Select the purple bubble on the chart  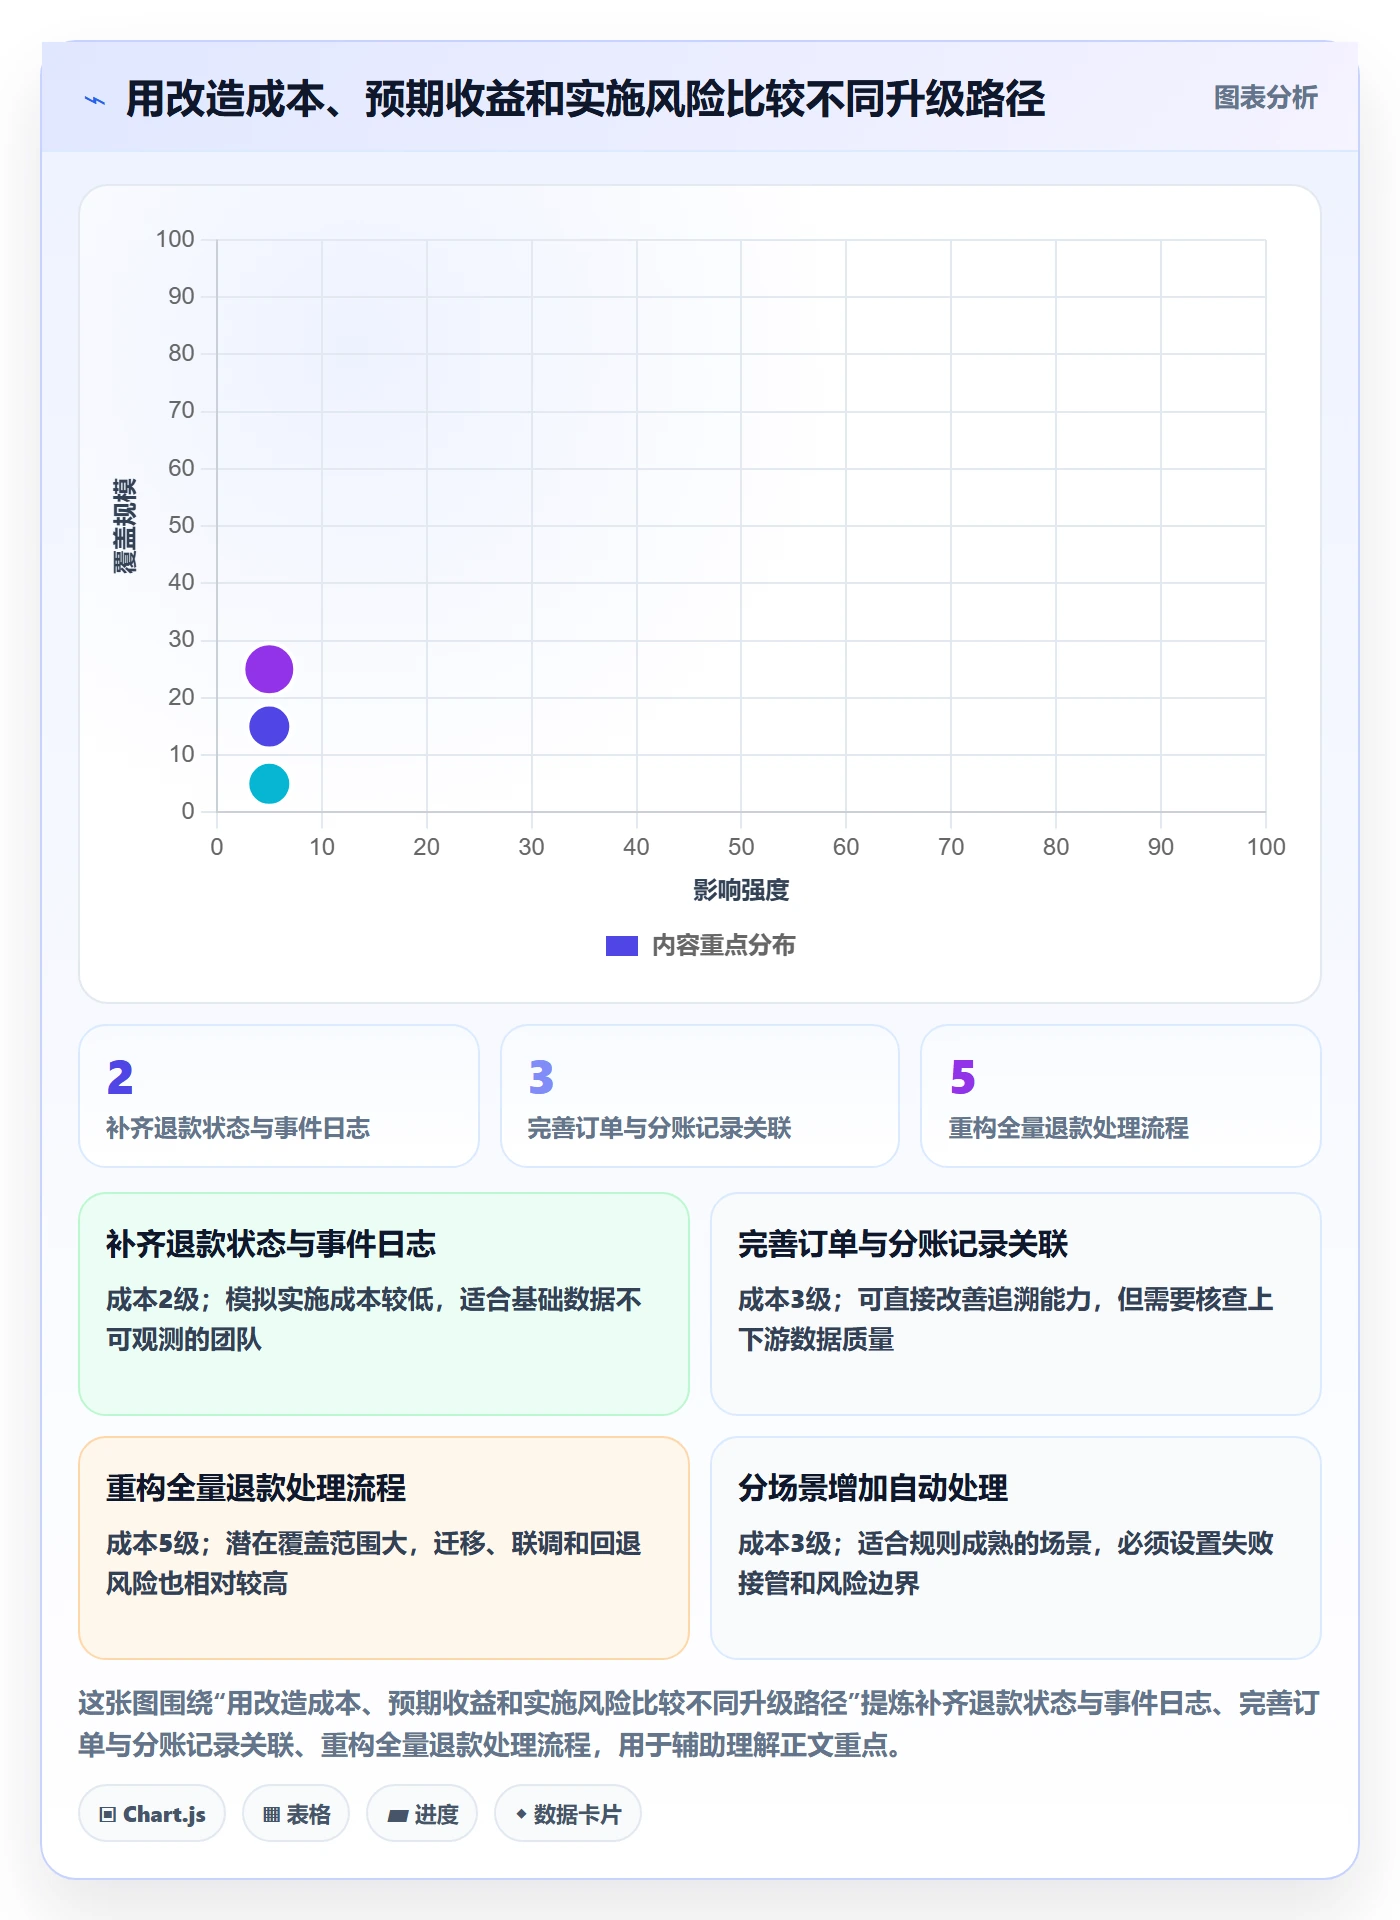269,669
